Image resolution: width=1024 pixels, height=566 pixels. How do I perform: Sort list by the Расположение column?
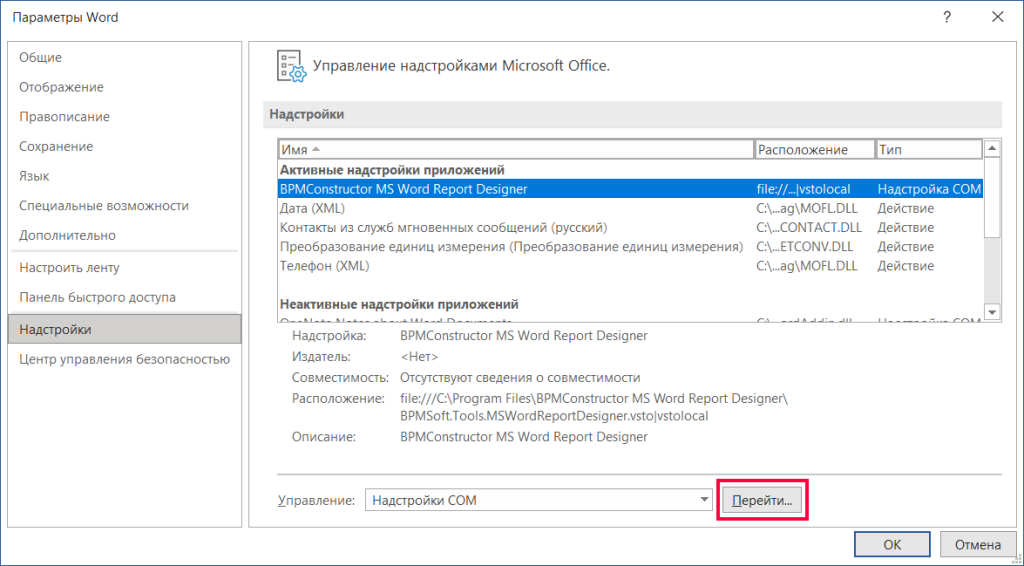(814, 149)
